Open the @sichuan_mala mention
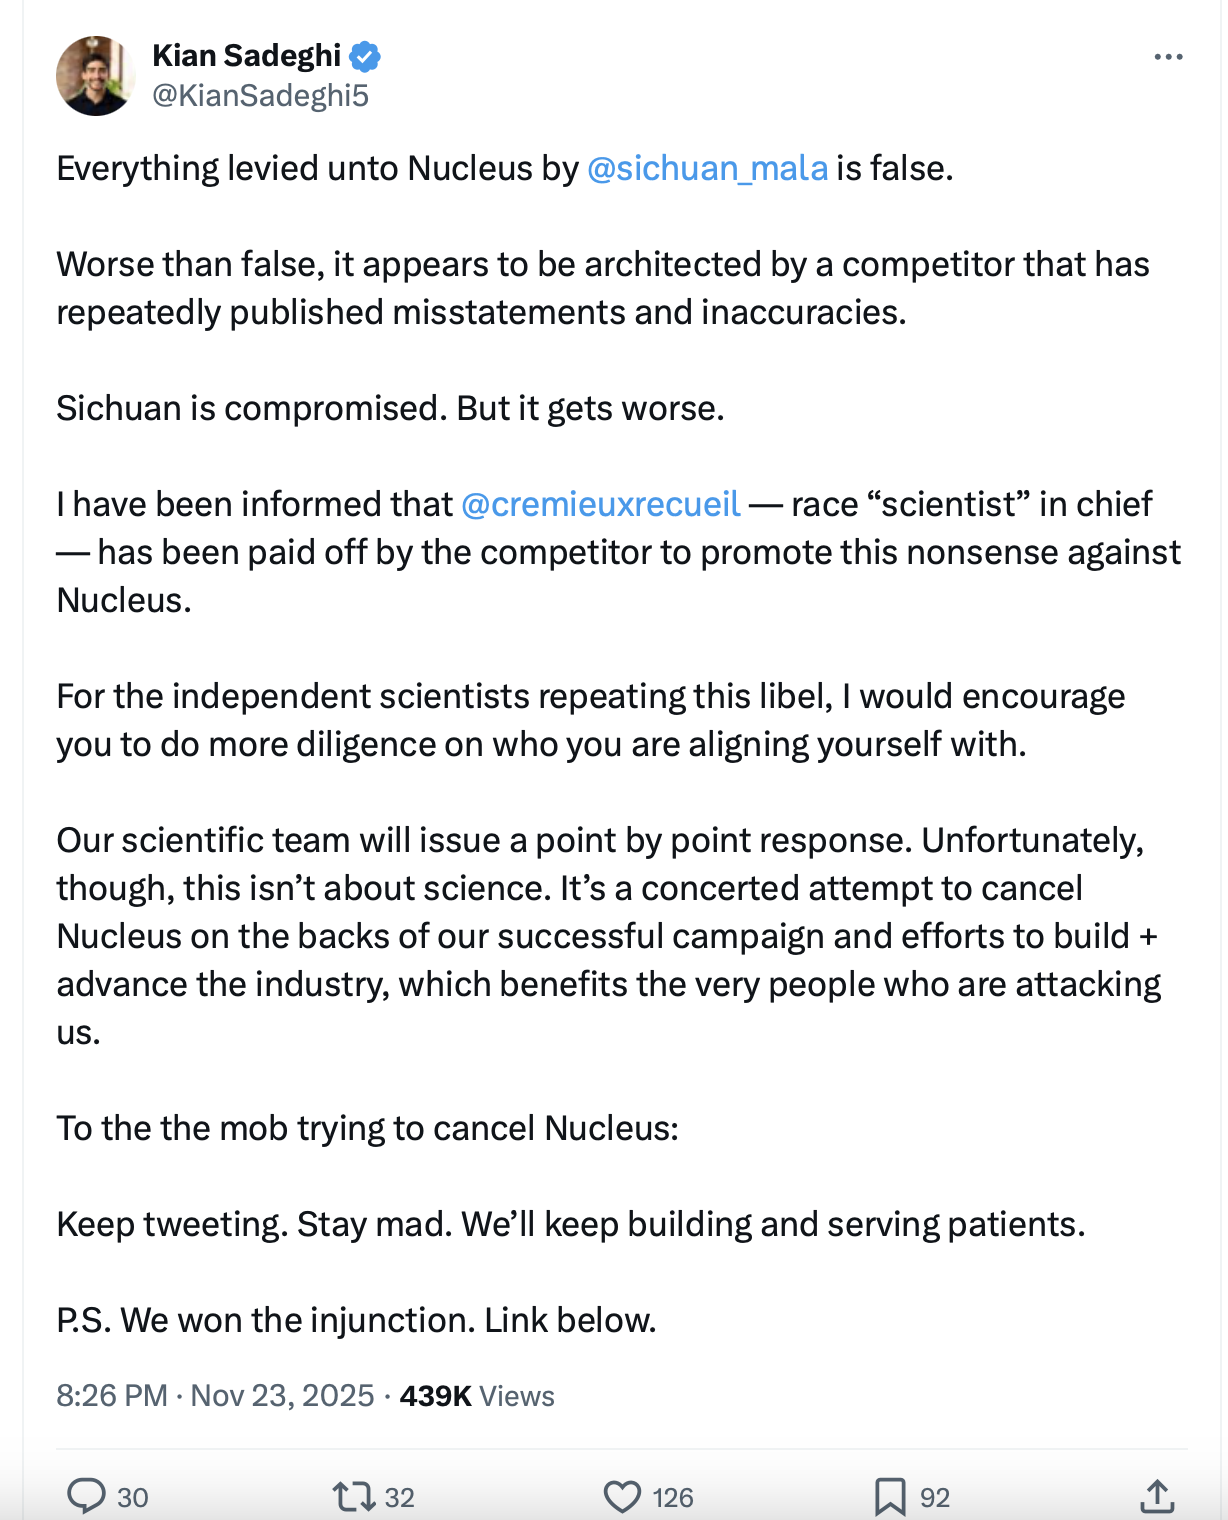The width and height of the screenshot is (1228, 1520). click(707, 168)
